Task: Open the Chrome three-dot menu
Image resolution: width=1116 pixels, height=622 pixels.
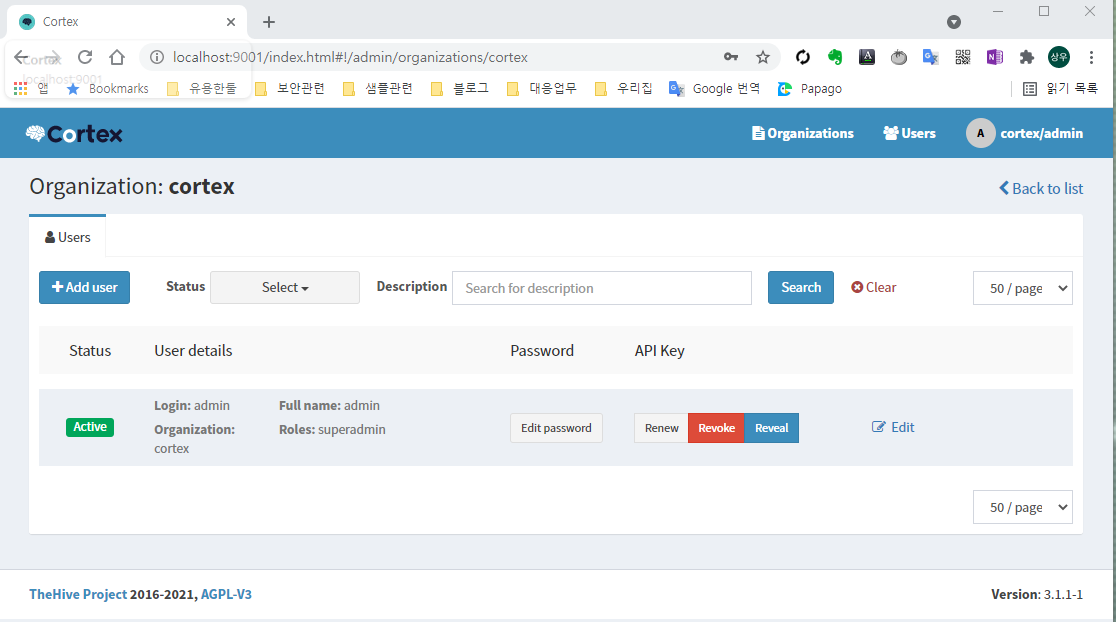Action: pos(1091,57)
